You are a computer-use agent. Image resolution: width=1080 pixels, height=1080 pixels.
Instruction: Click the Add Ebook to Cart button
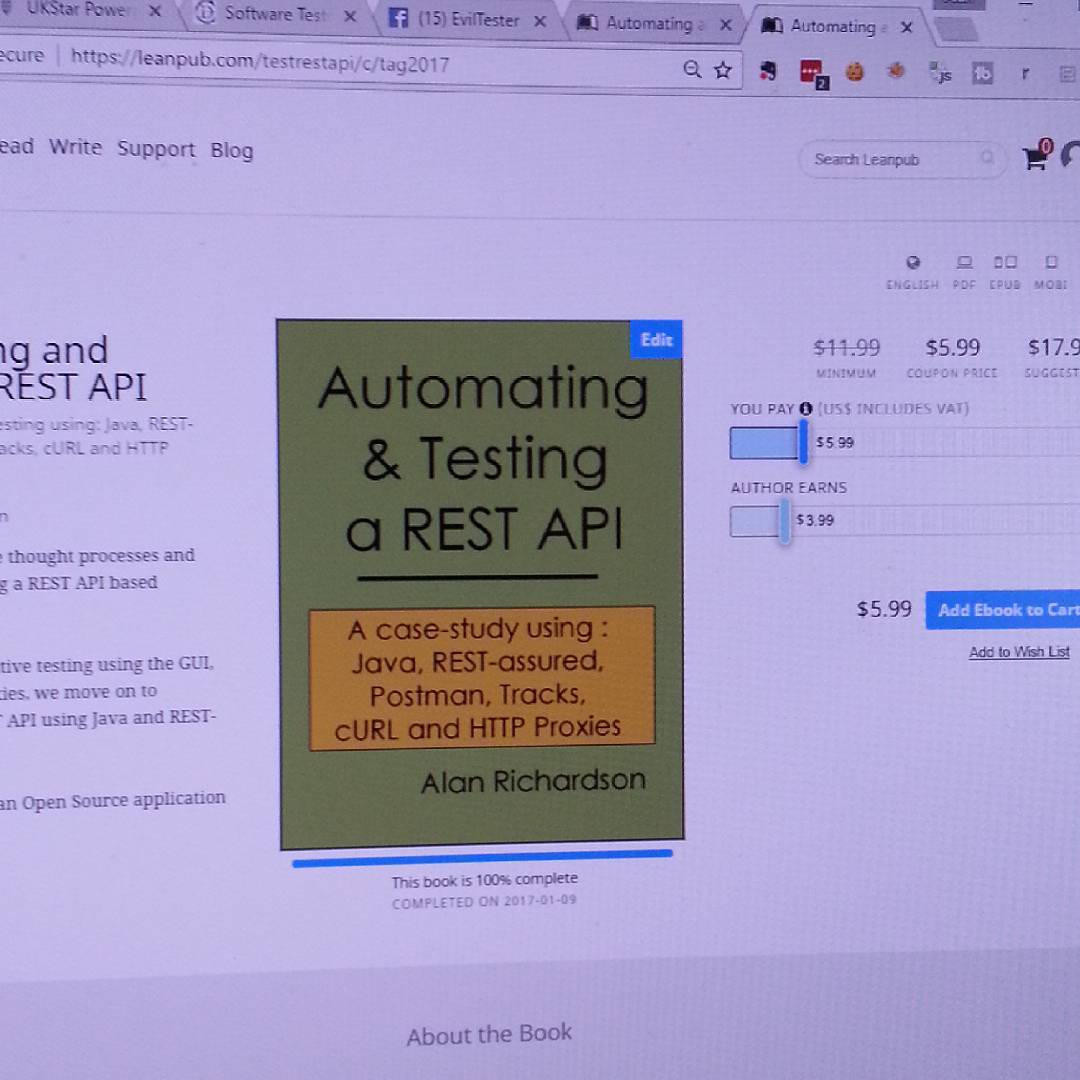pos(1003,610)
